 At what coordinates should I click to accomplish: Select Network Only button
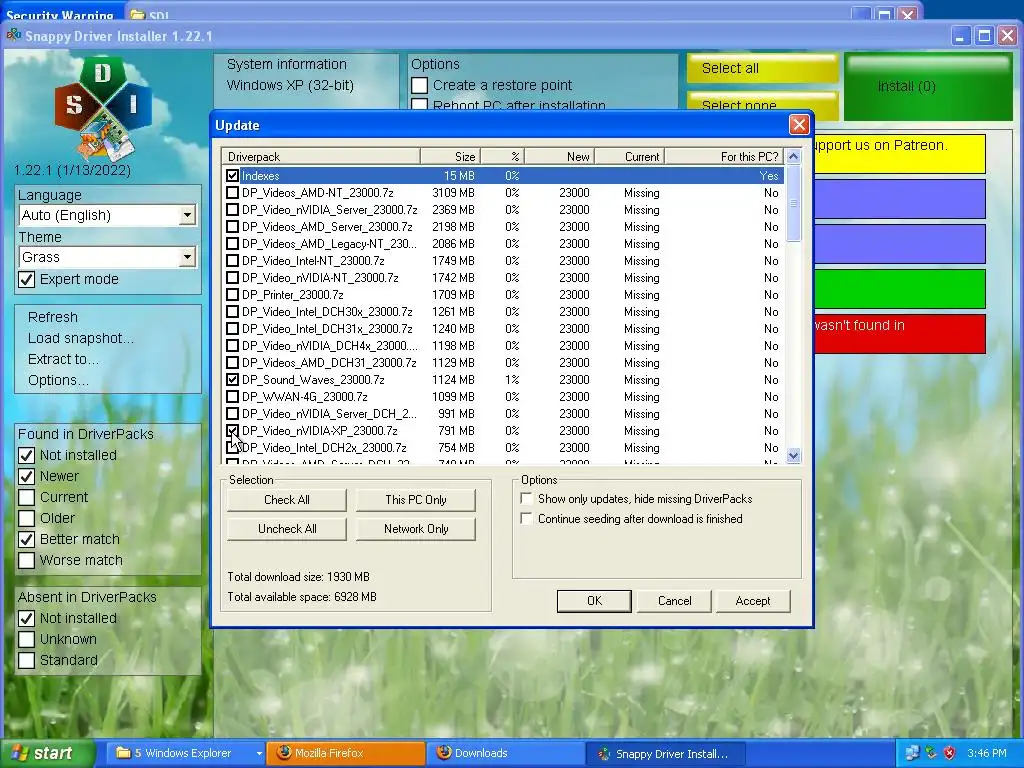pos(415,529)
